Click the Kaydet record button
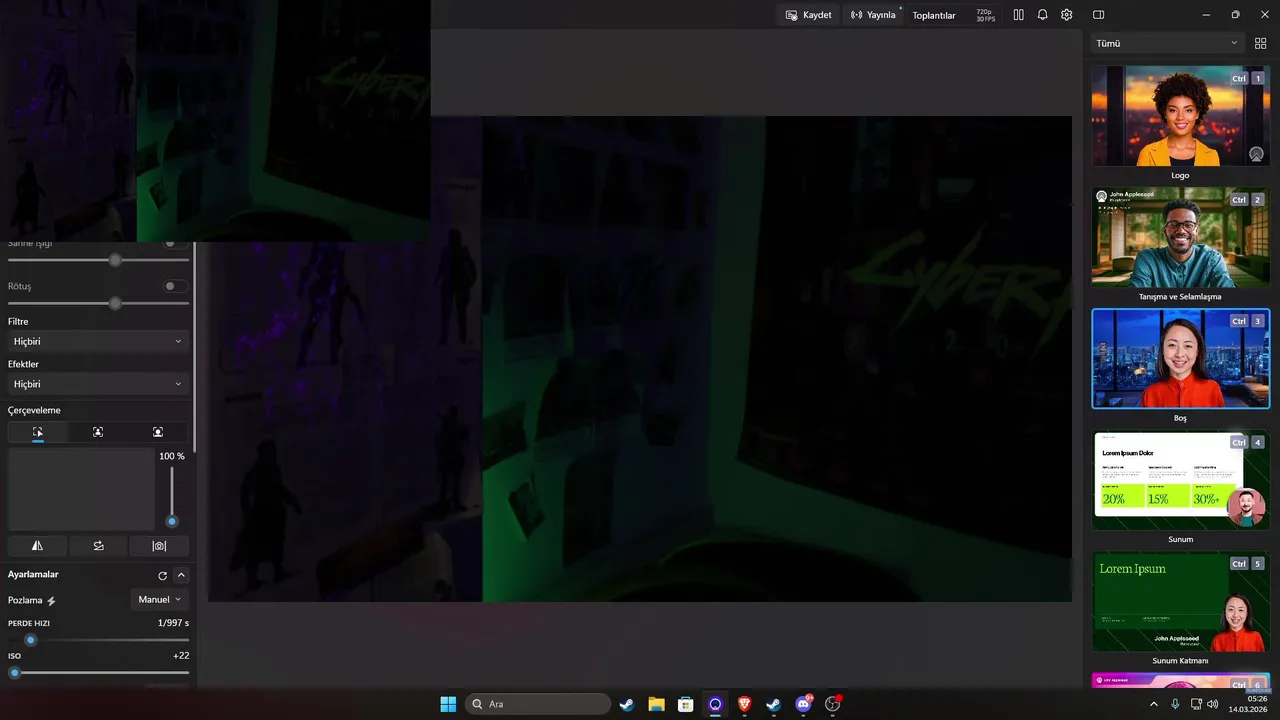The height and width of the screenshot is (720, 1280). [x=808, y=15]
